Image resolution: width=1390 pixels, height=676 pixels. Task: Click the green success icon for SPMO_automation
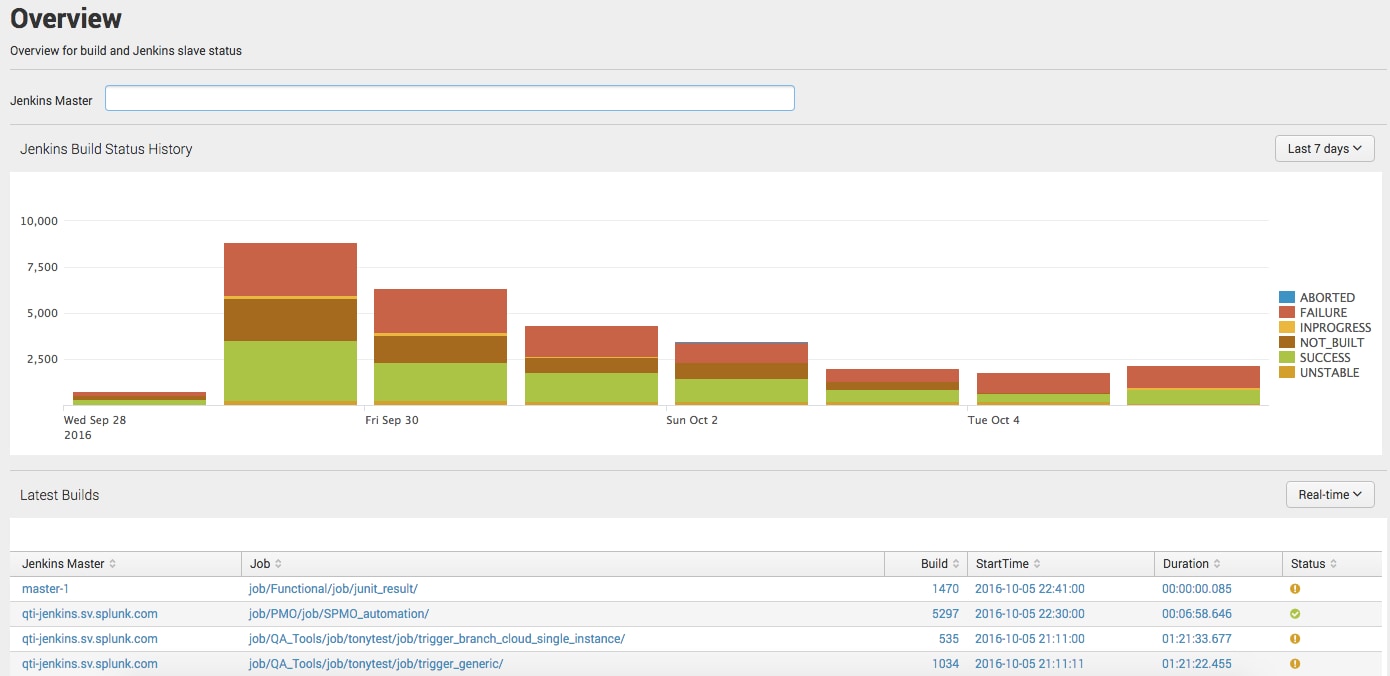pyautogui.click(x=1295, y=614)
